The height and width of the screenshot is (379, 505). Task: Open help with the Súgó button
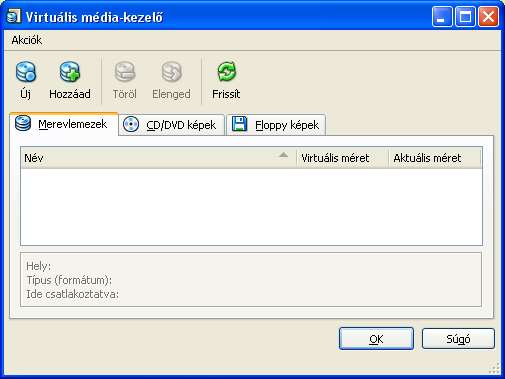[x=458, y=339]
